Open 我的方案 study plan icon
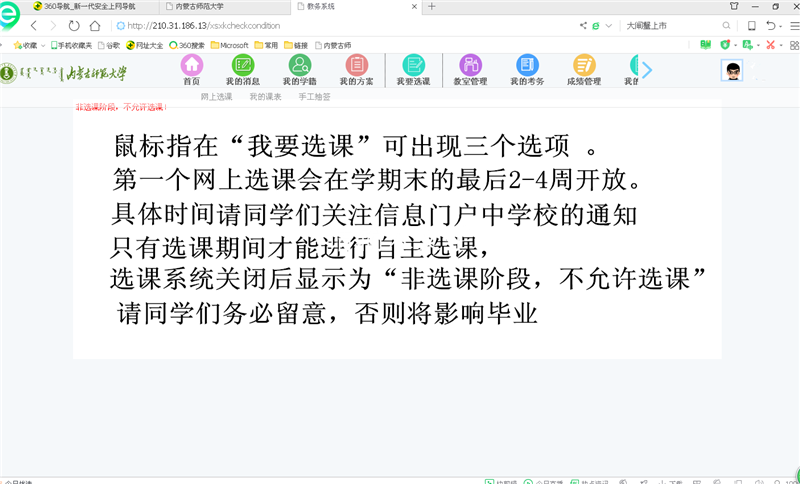Image resolution: width=800 pixels, height=484 pixels. [356, 66]
